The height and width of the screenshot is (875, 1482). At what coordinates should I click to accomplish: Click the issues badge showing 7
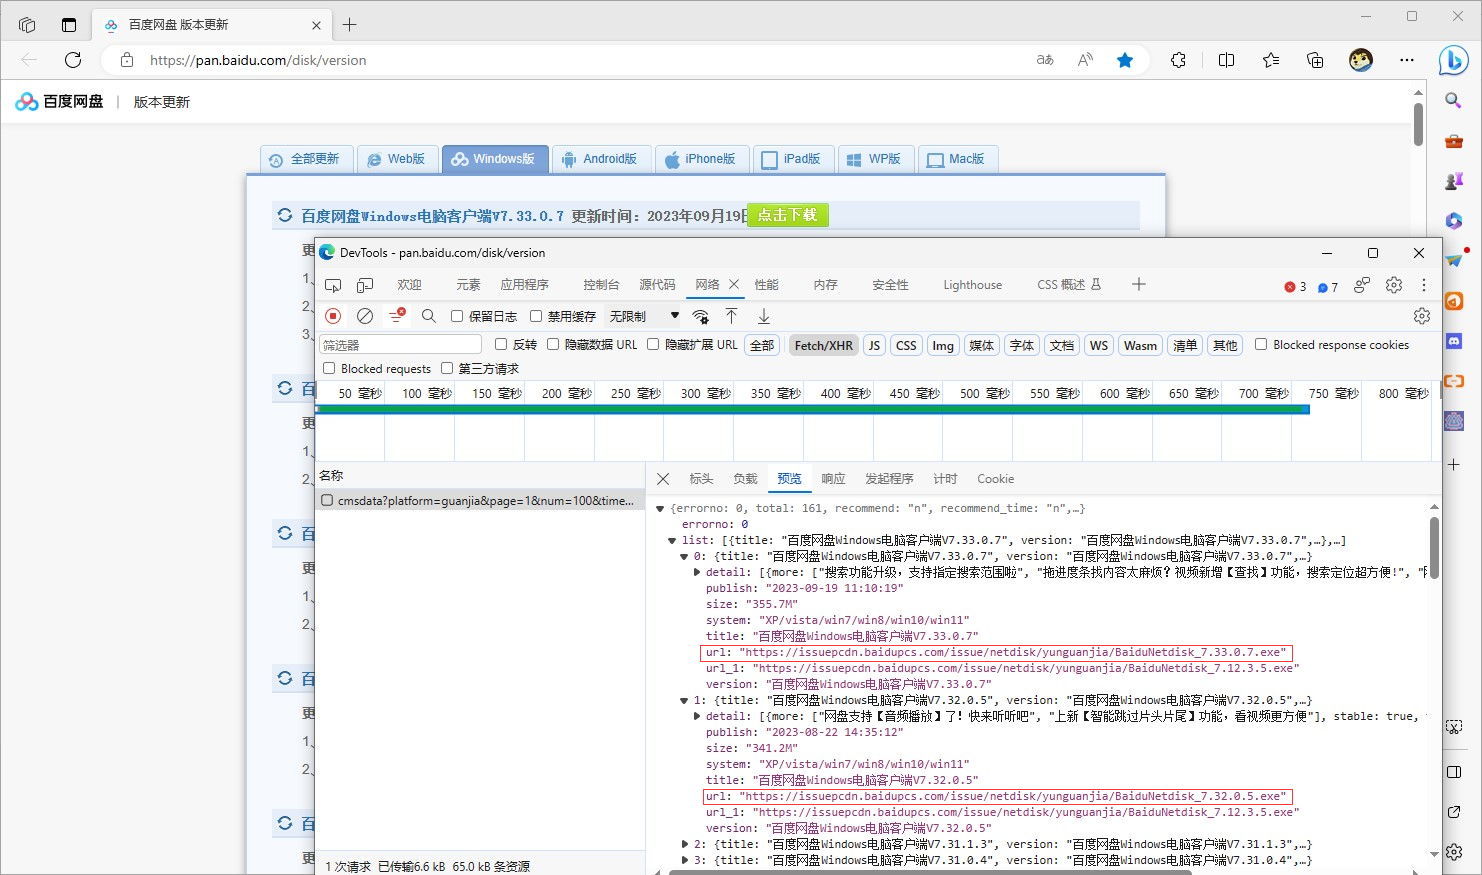point(1328,287)
